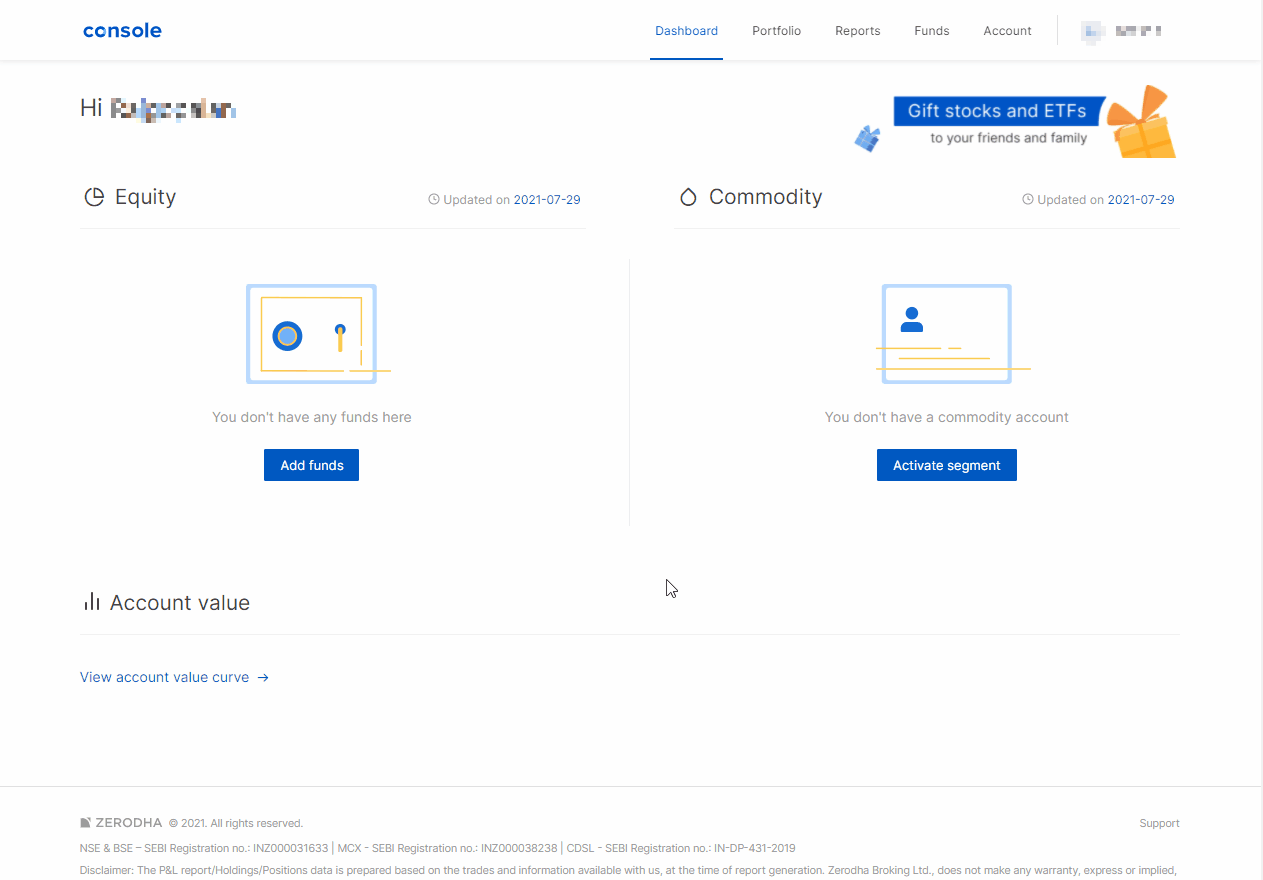Click Equity updated date 2021-07-29
Viewport: 1263px width, 880px height.
click(x=547, y=200)
